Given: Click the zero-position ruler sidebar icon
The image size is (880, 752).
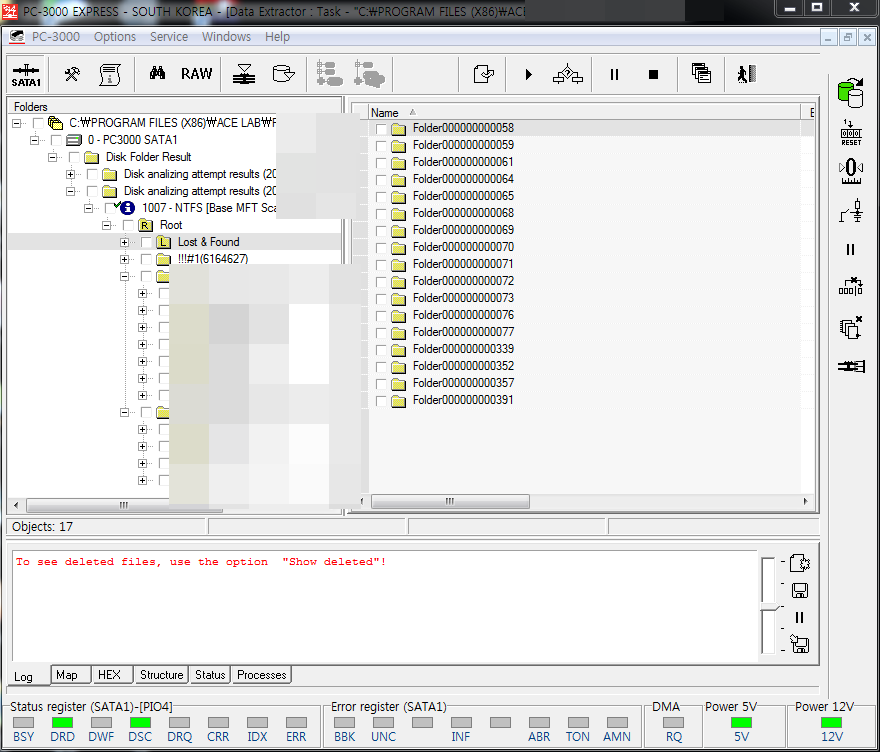Looking at the screenshot, I should (x=851, y=171).
